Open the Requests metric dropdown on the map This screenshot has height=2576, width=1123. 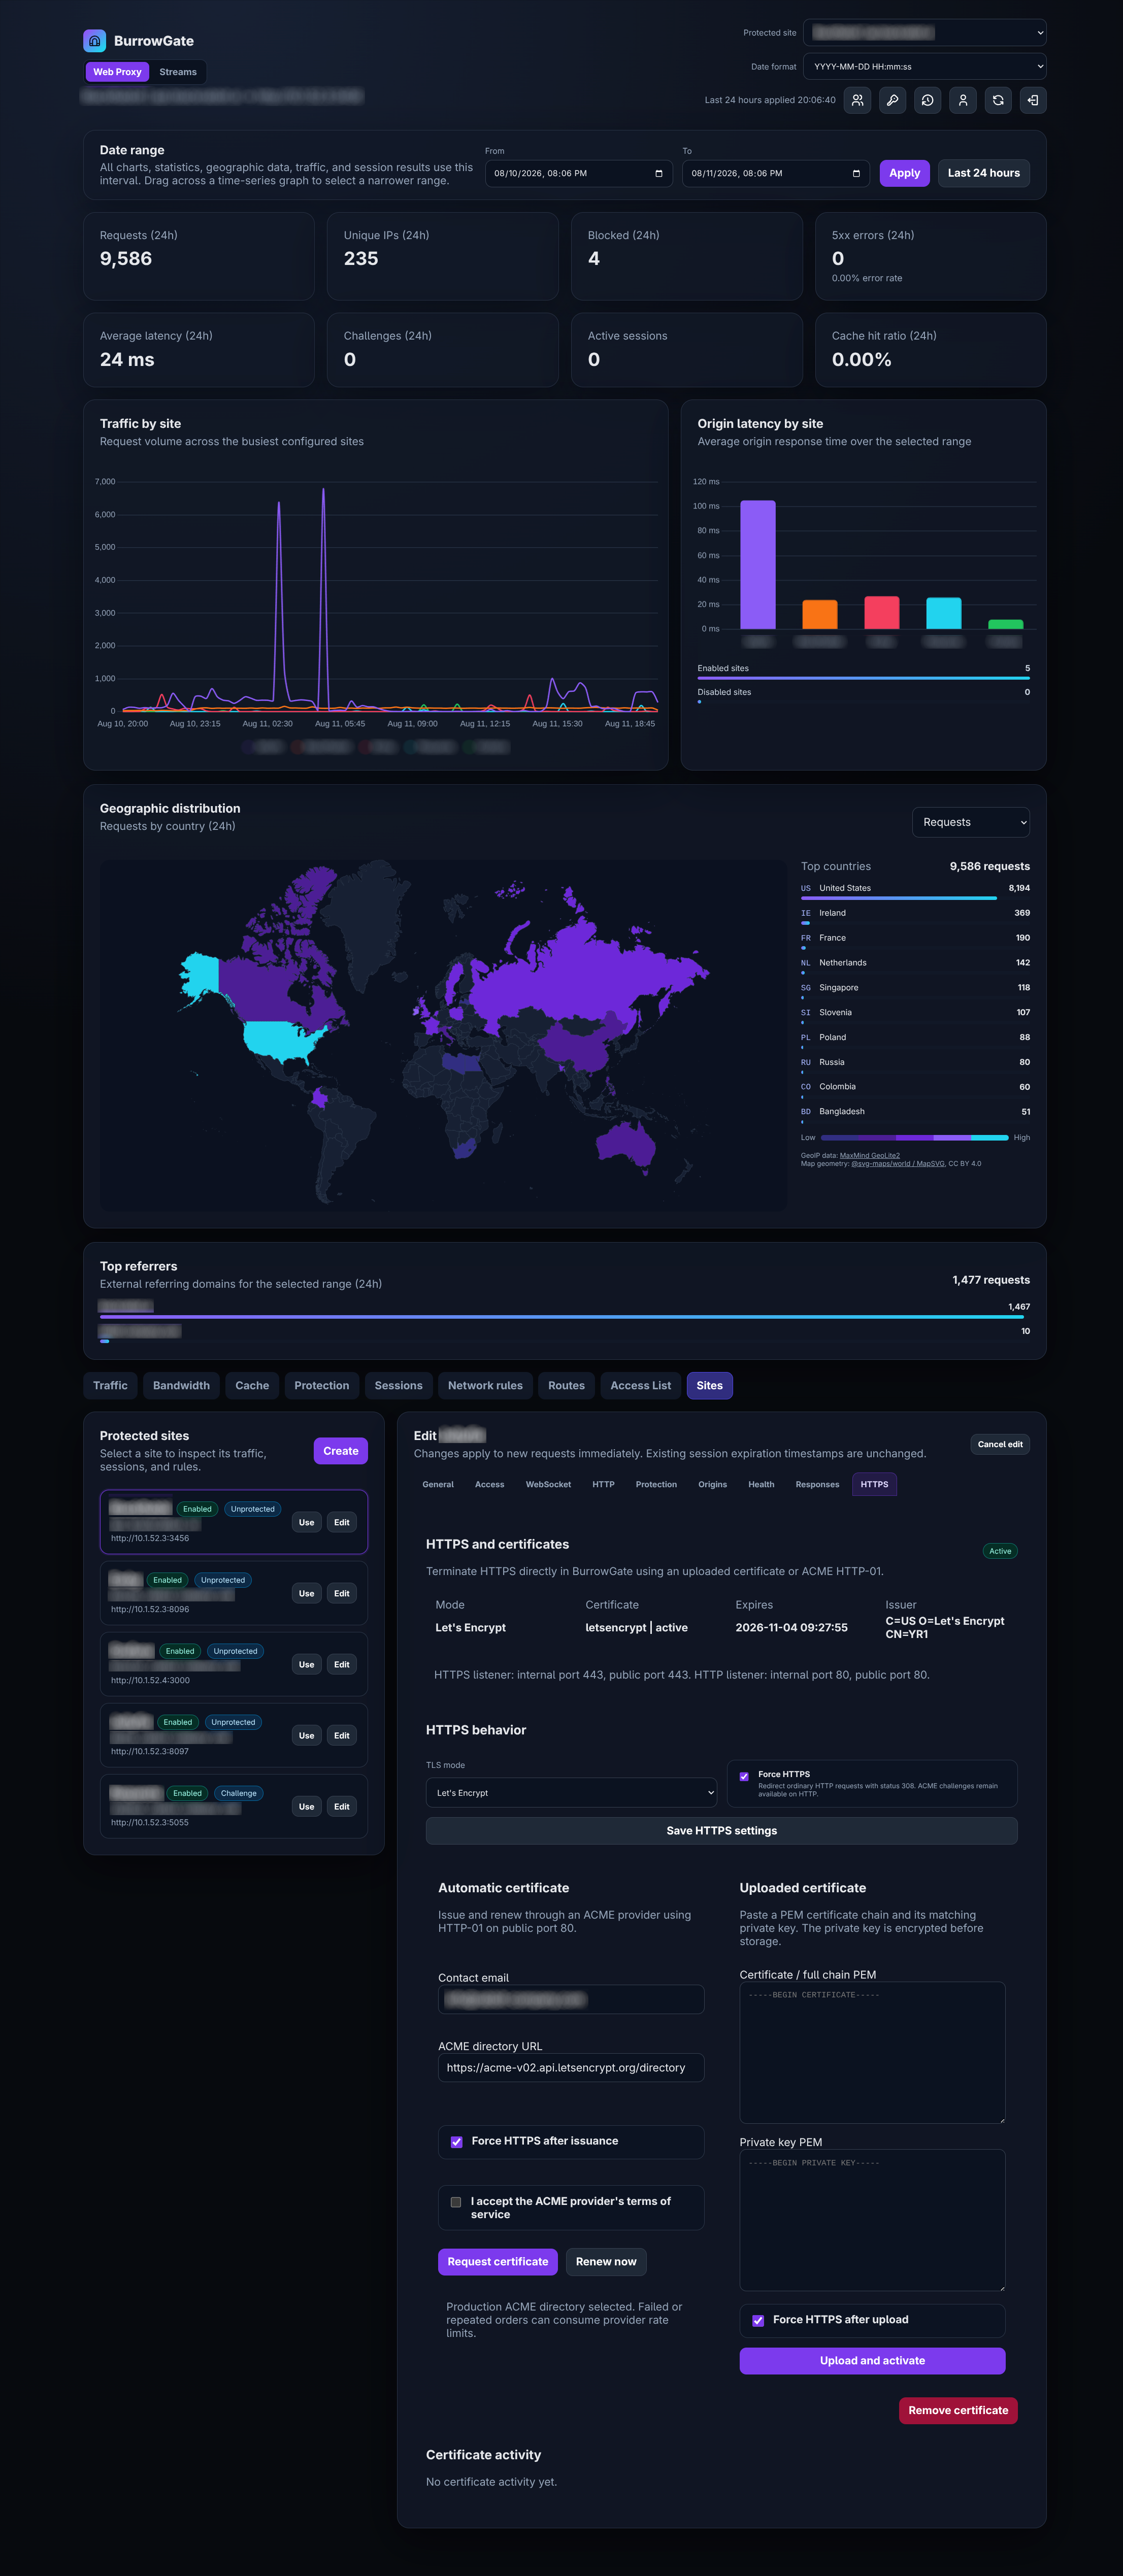970,822
